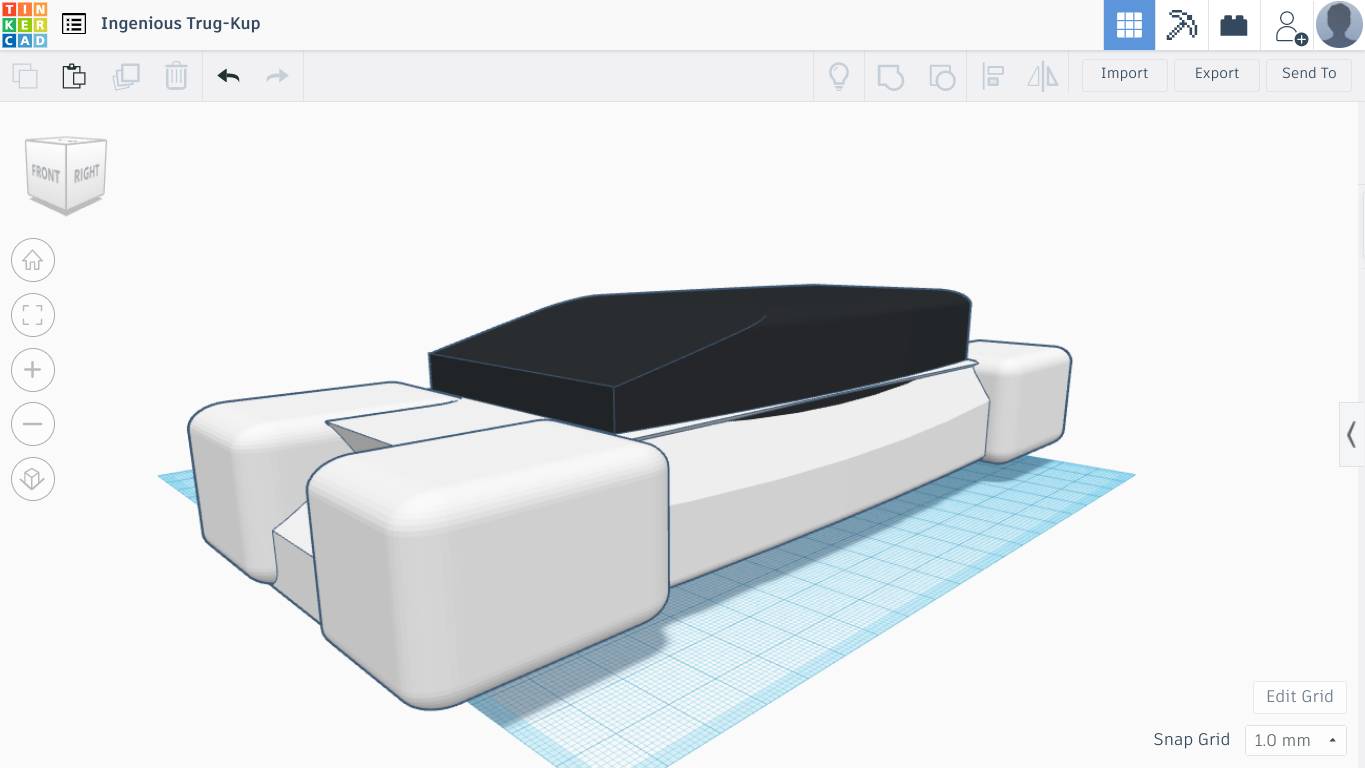The height and width of the screenshot is (768, 1365).
Task: Open the Snap Grid 1.0 mm dropdown
Action: (1296, 741)
